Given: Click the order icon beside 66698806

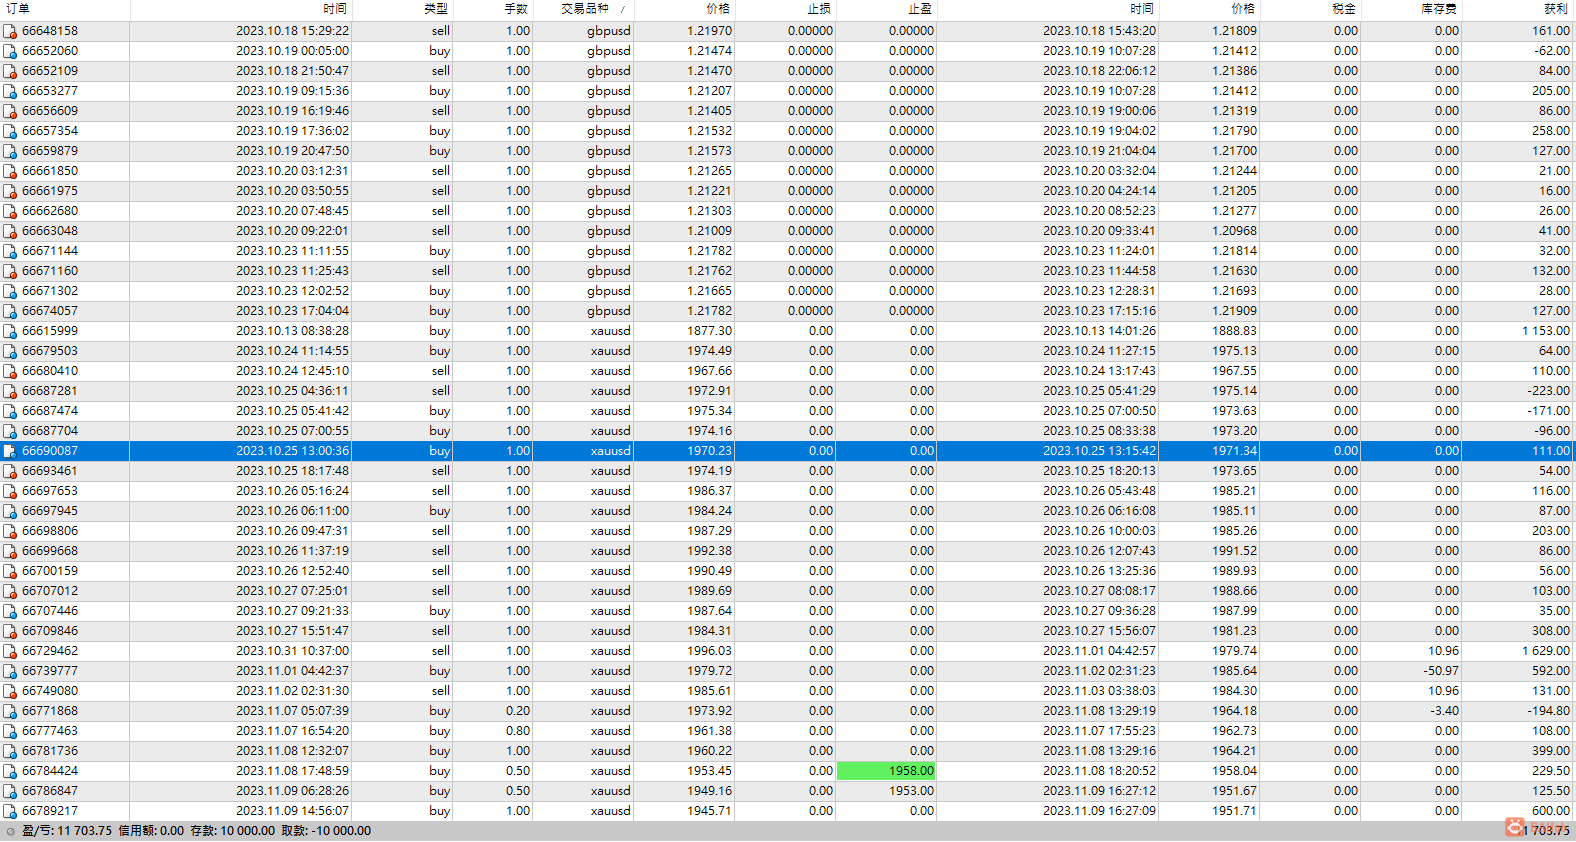Looking at the screenshot, I should 10,531.
